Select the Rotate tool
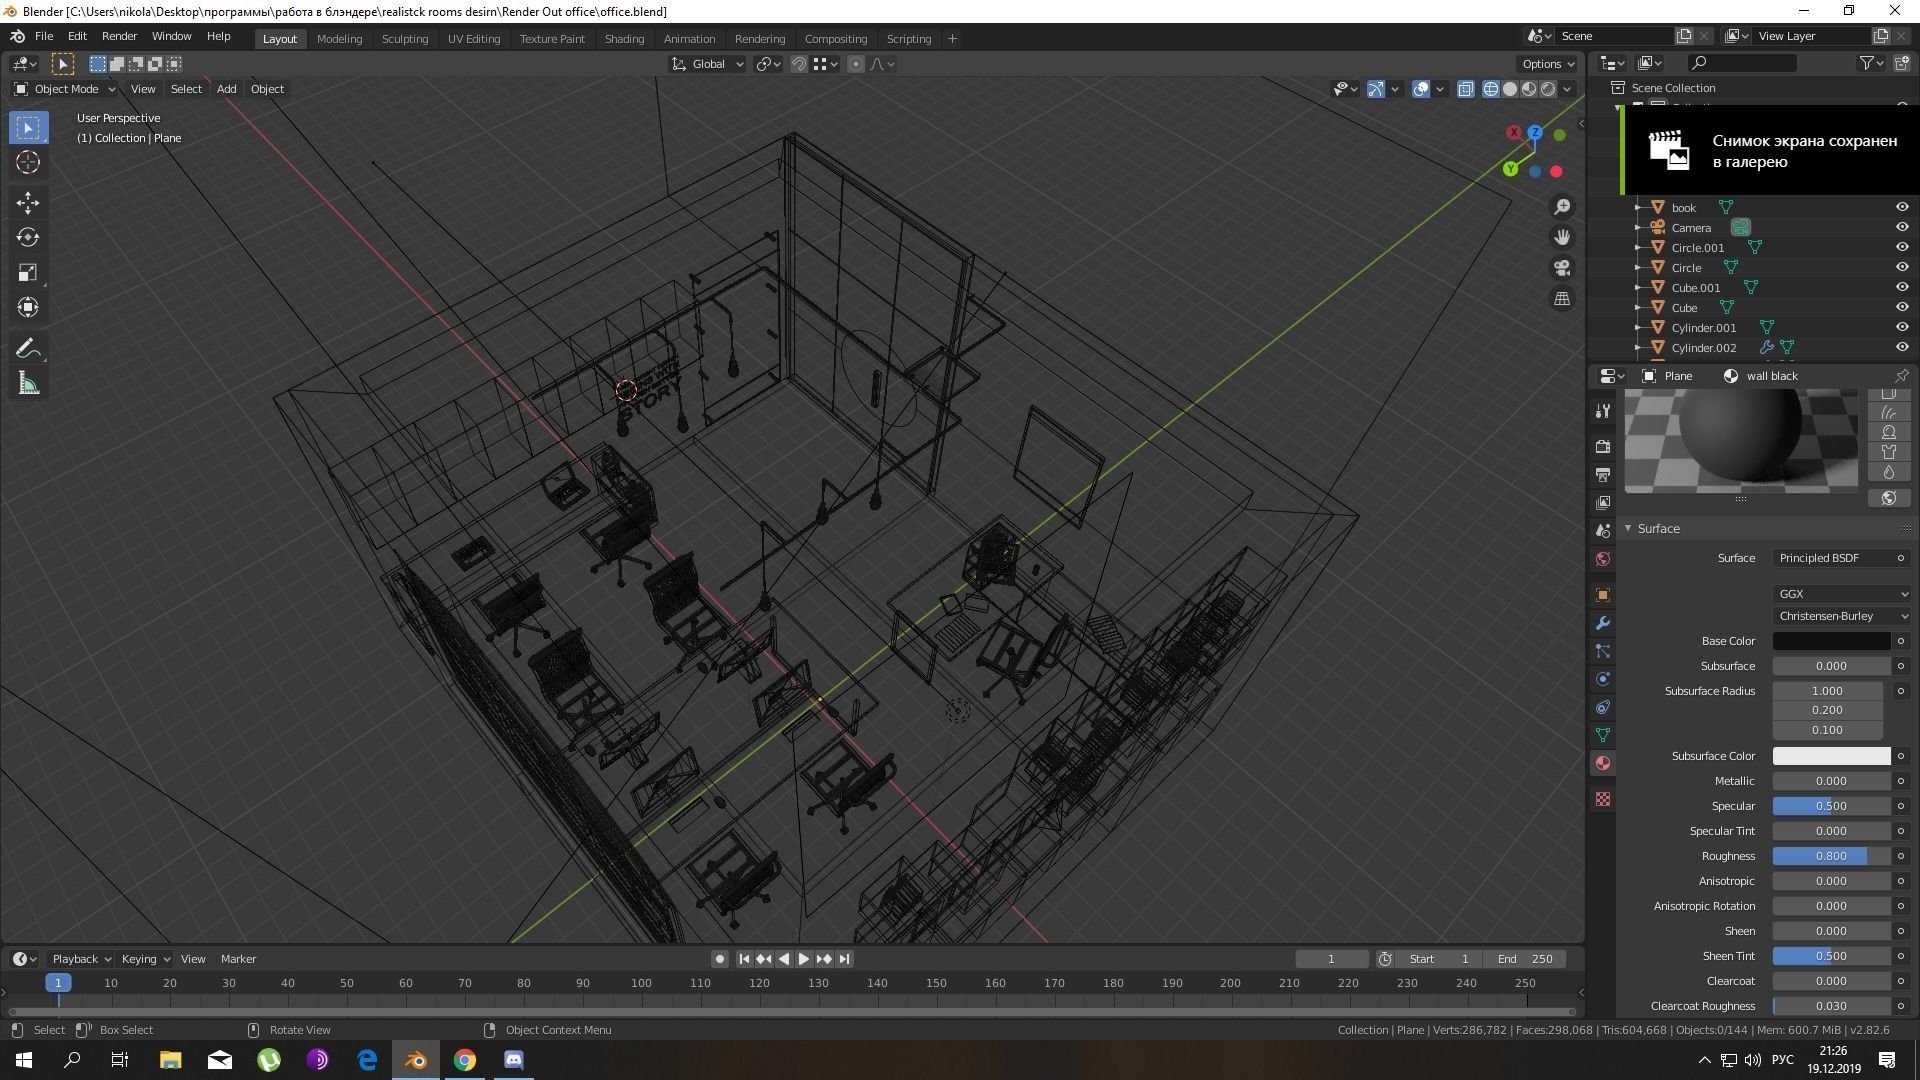The height and width of the screenshot is (1080, 1920). pos(28,237)
